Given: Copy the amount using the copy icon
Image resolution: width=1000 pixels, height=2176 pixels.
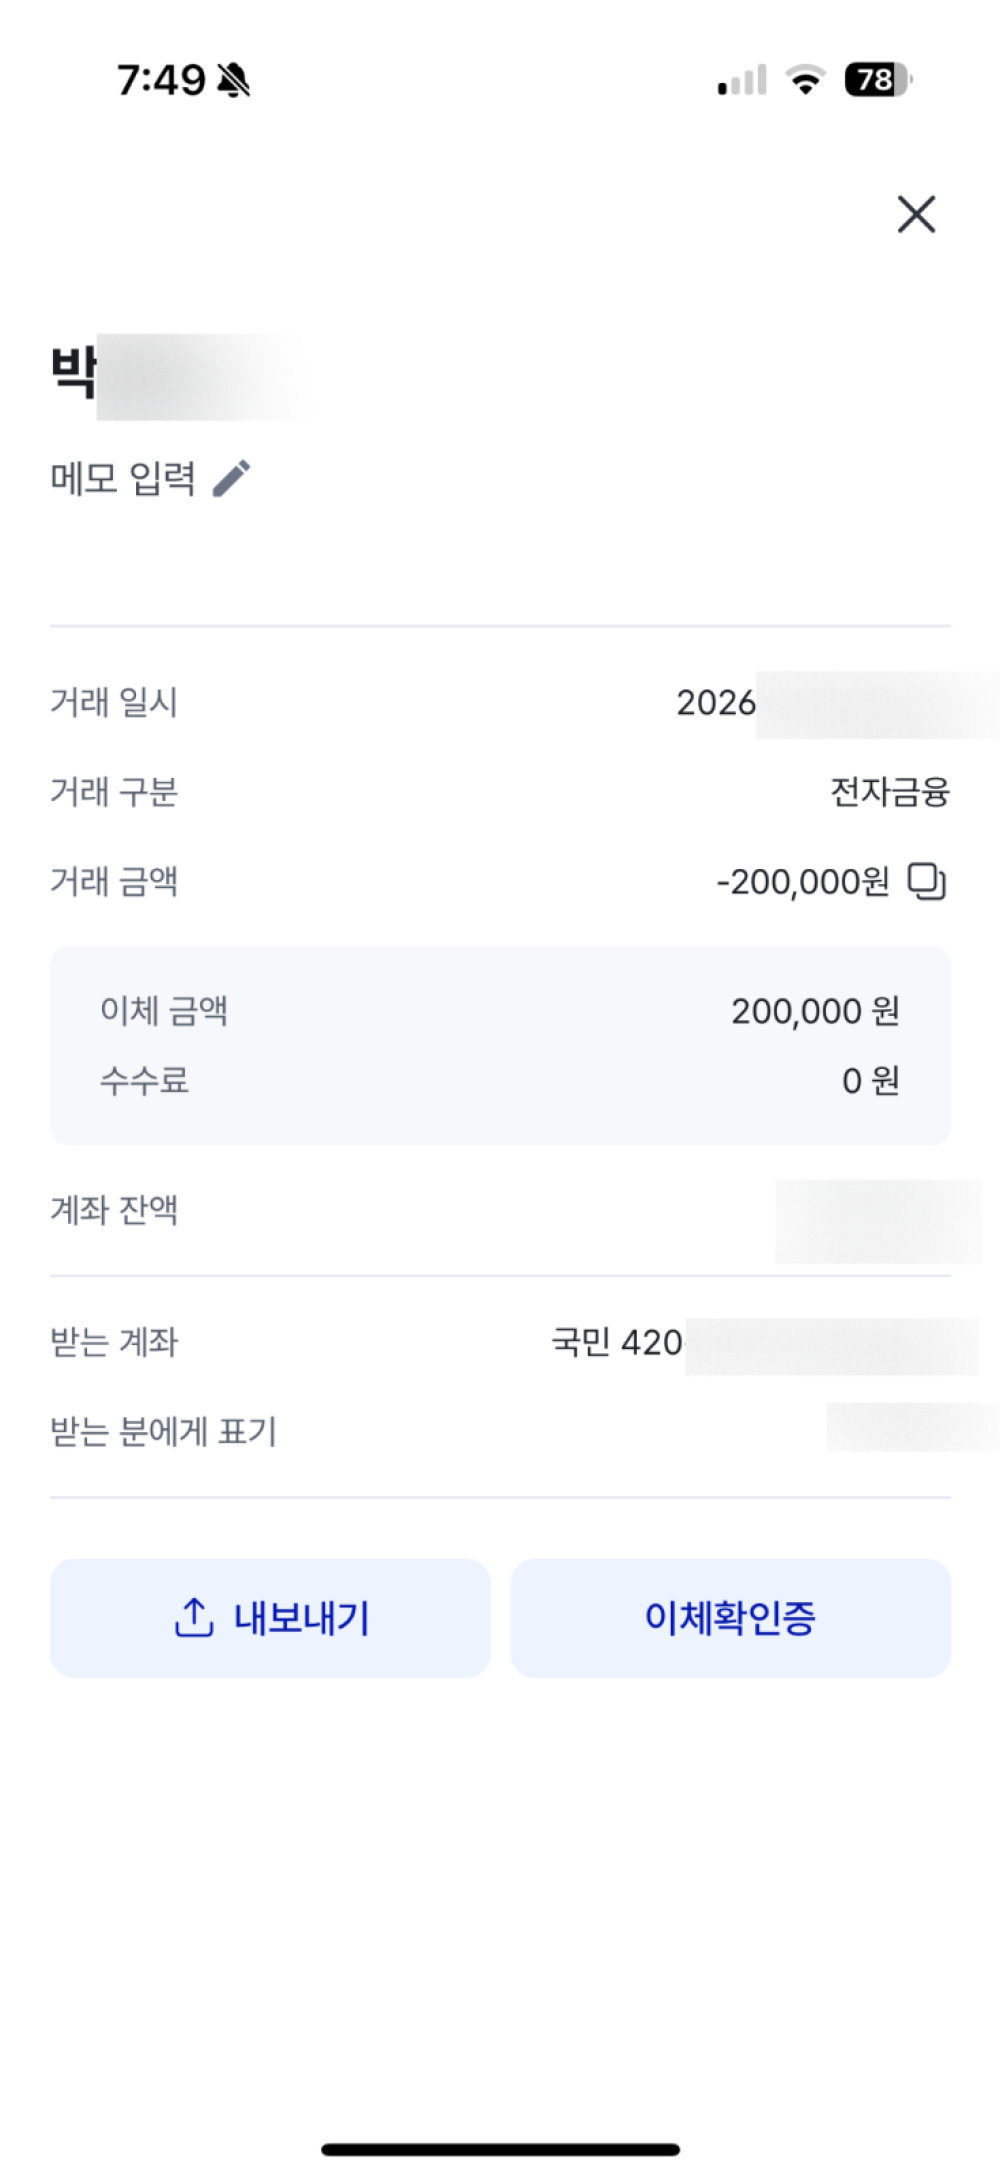Looking at the screenshot, I should tap(926, 881).
